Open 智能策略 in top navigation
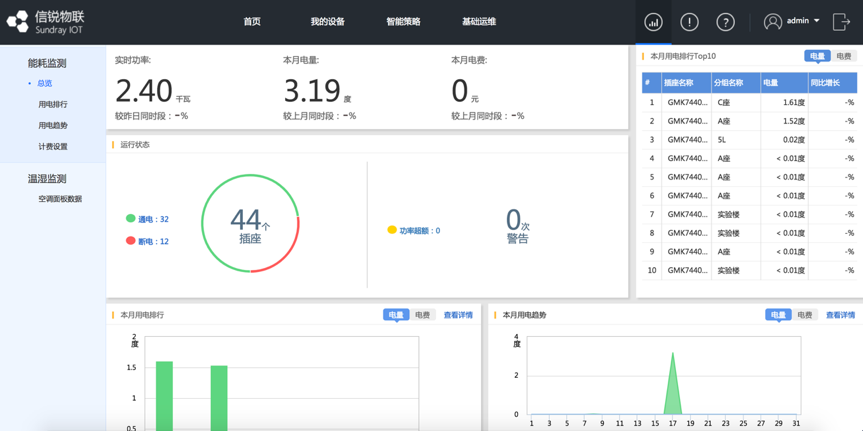 (x=403, y=22)
